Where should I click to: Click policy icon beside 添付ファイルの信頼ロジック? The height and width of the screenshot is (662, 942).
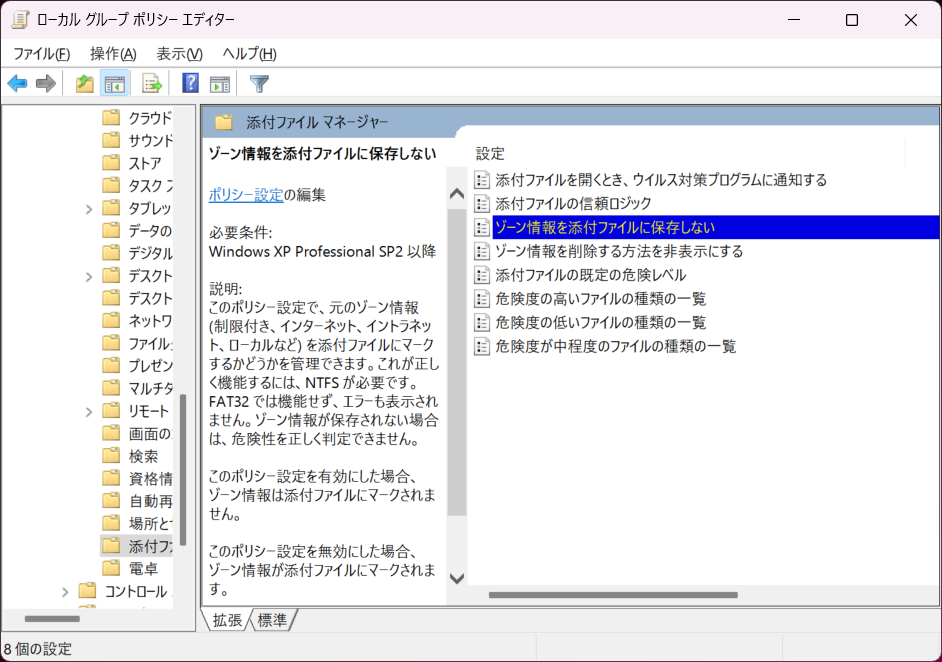click(x=482, y=204)
